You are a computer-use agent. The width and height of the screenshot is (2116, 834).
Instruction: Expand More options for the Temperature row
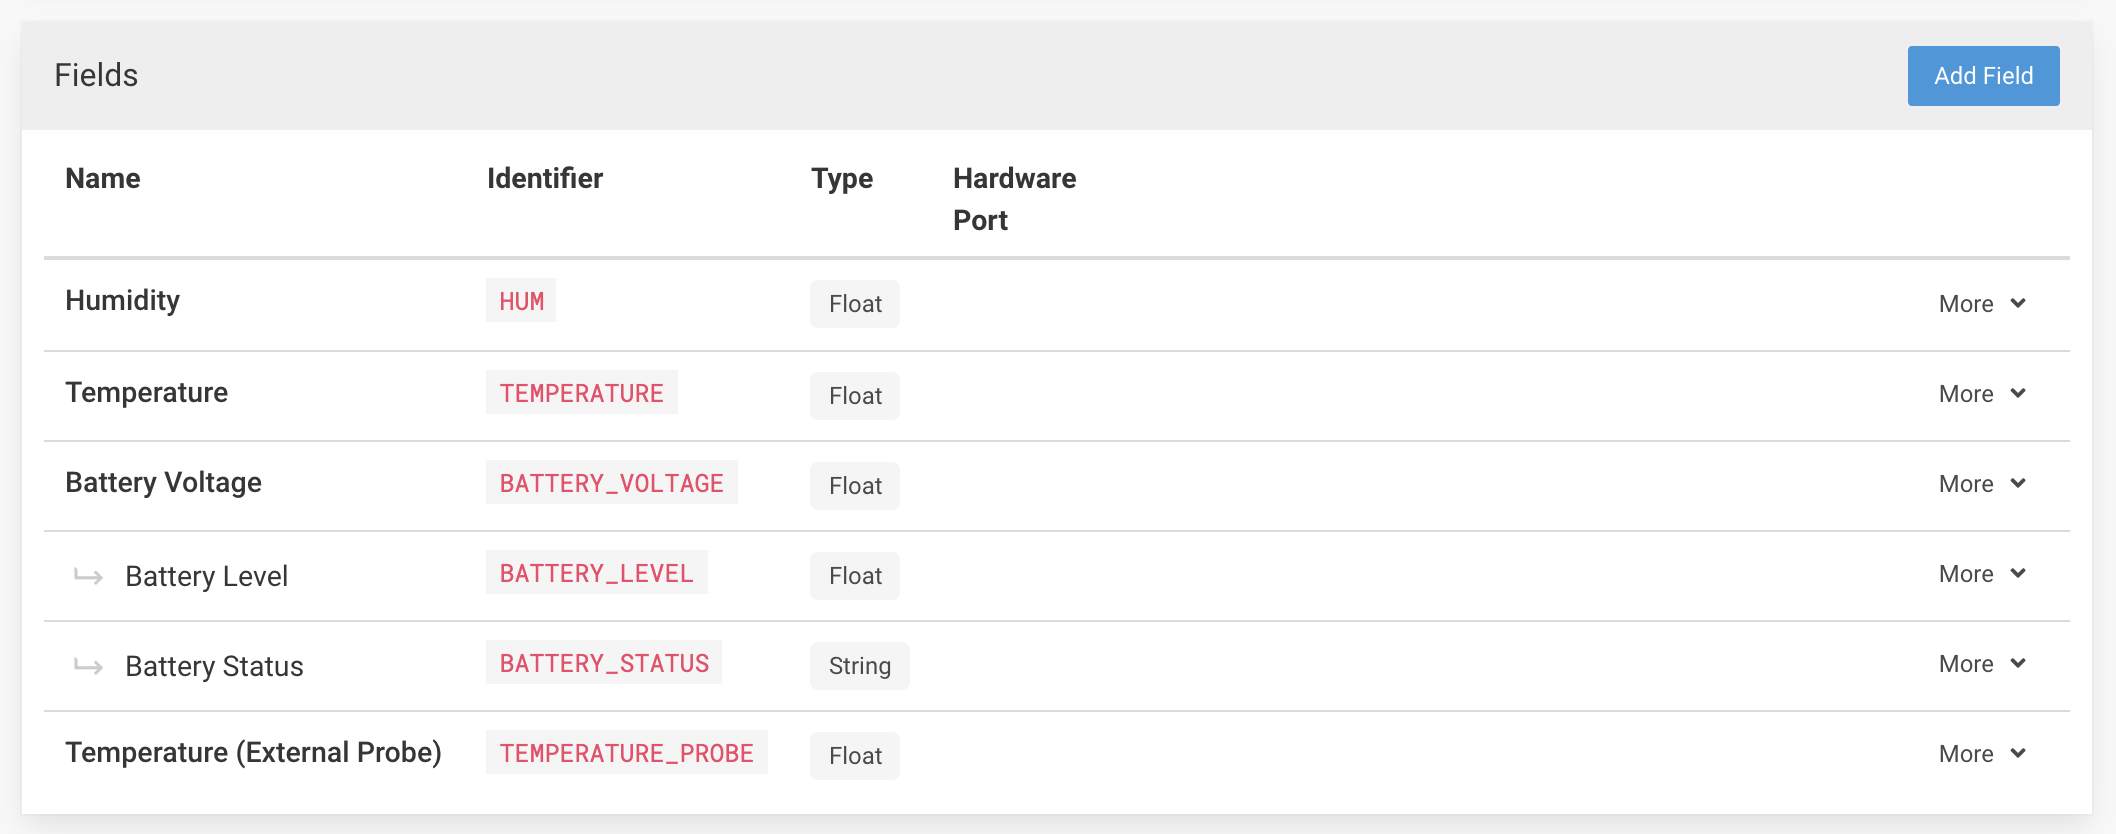coord(1982,394)
